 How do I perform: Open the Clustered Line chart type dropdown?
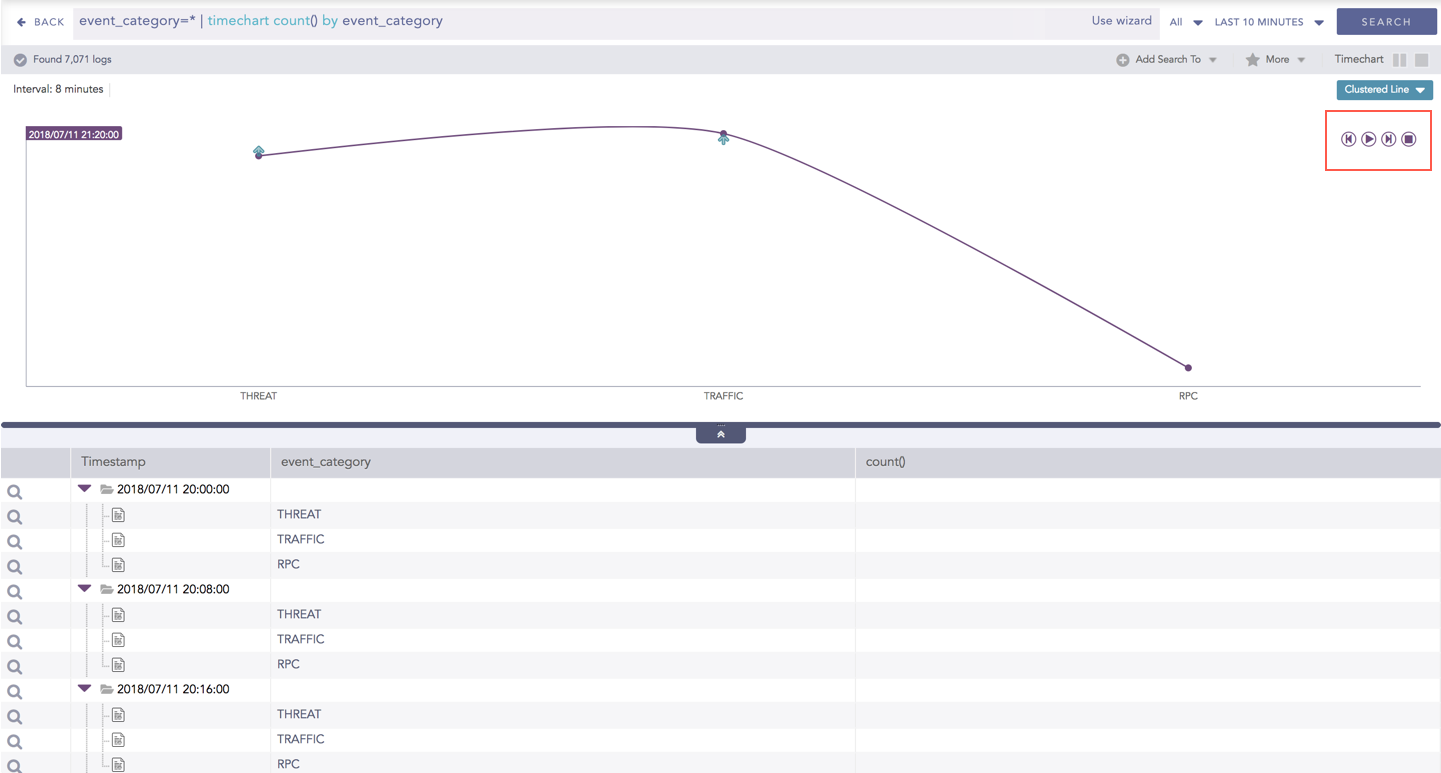point(1384,90)
